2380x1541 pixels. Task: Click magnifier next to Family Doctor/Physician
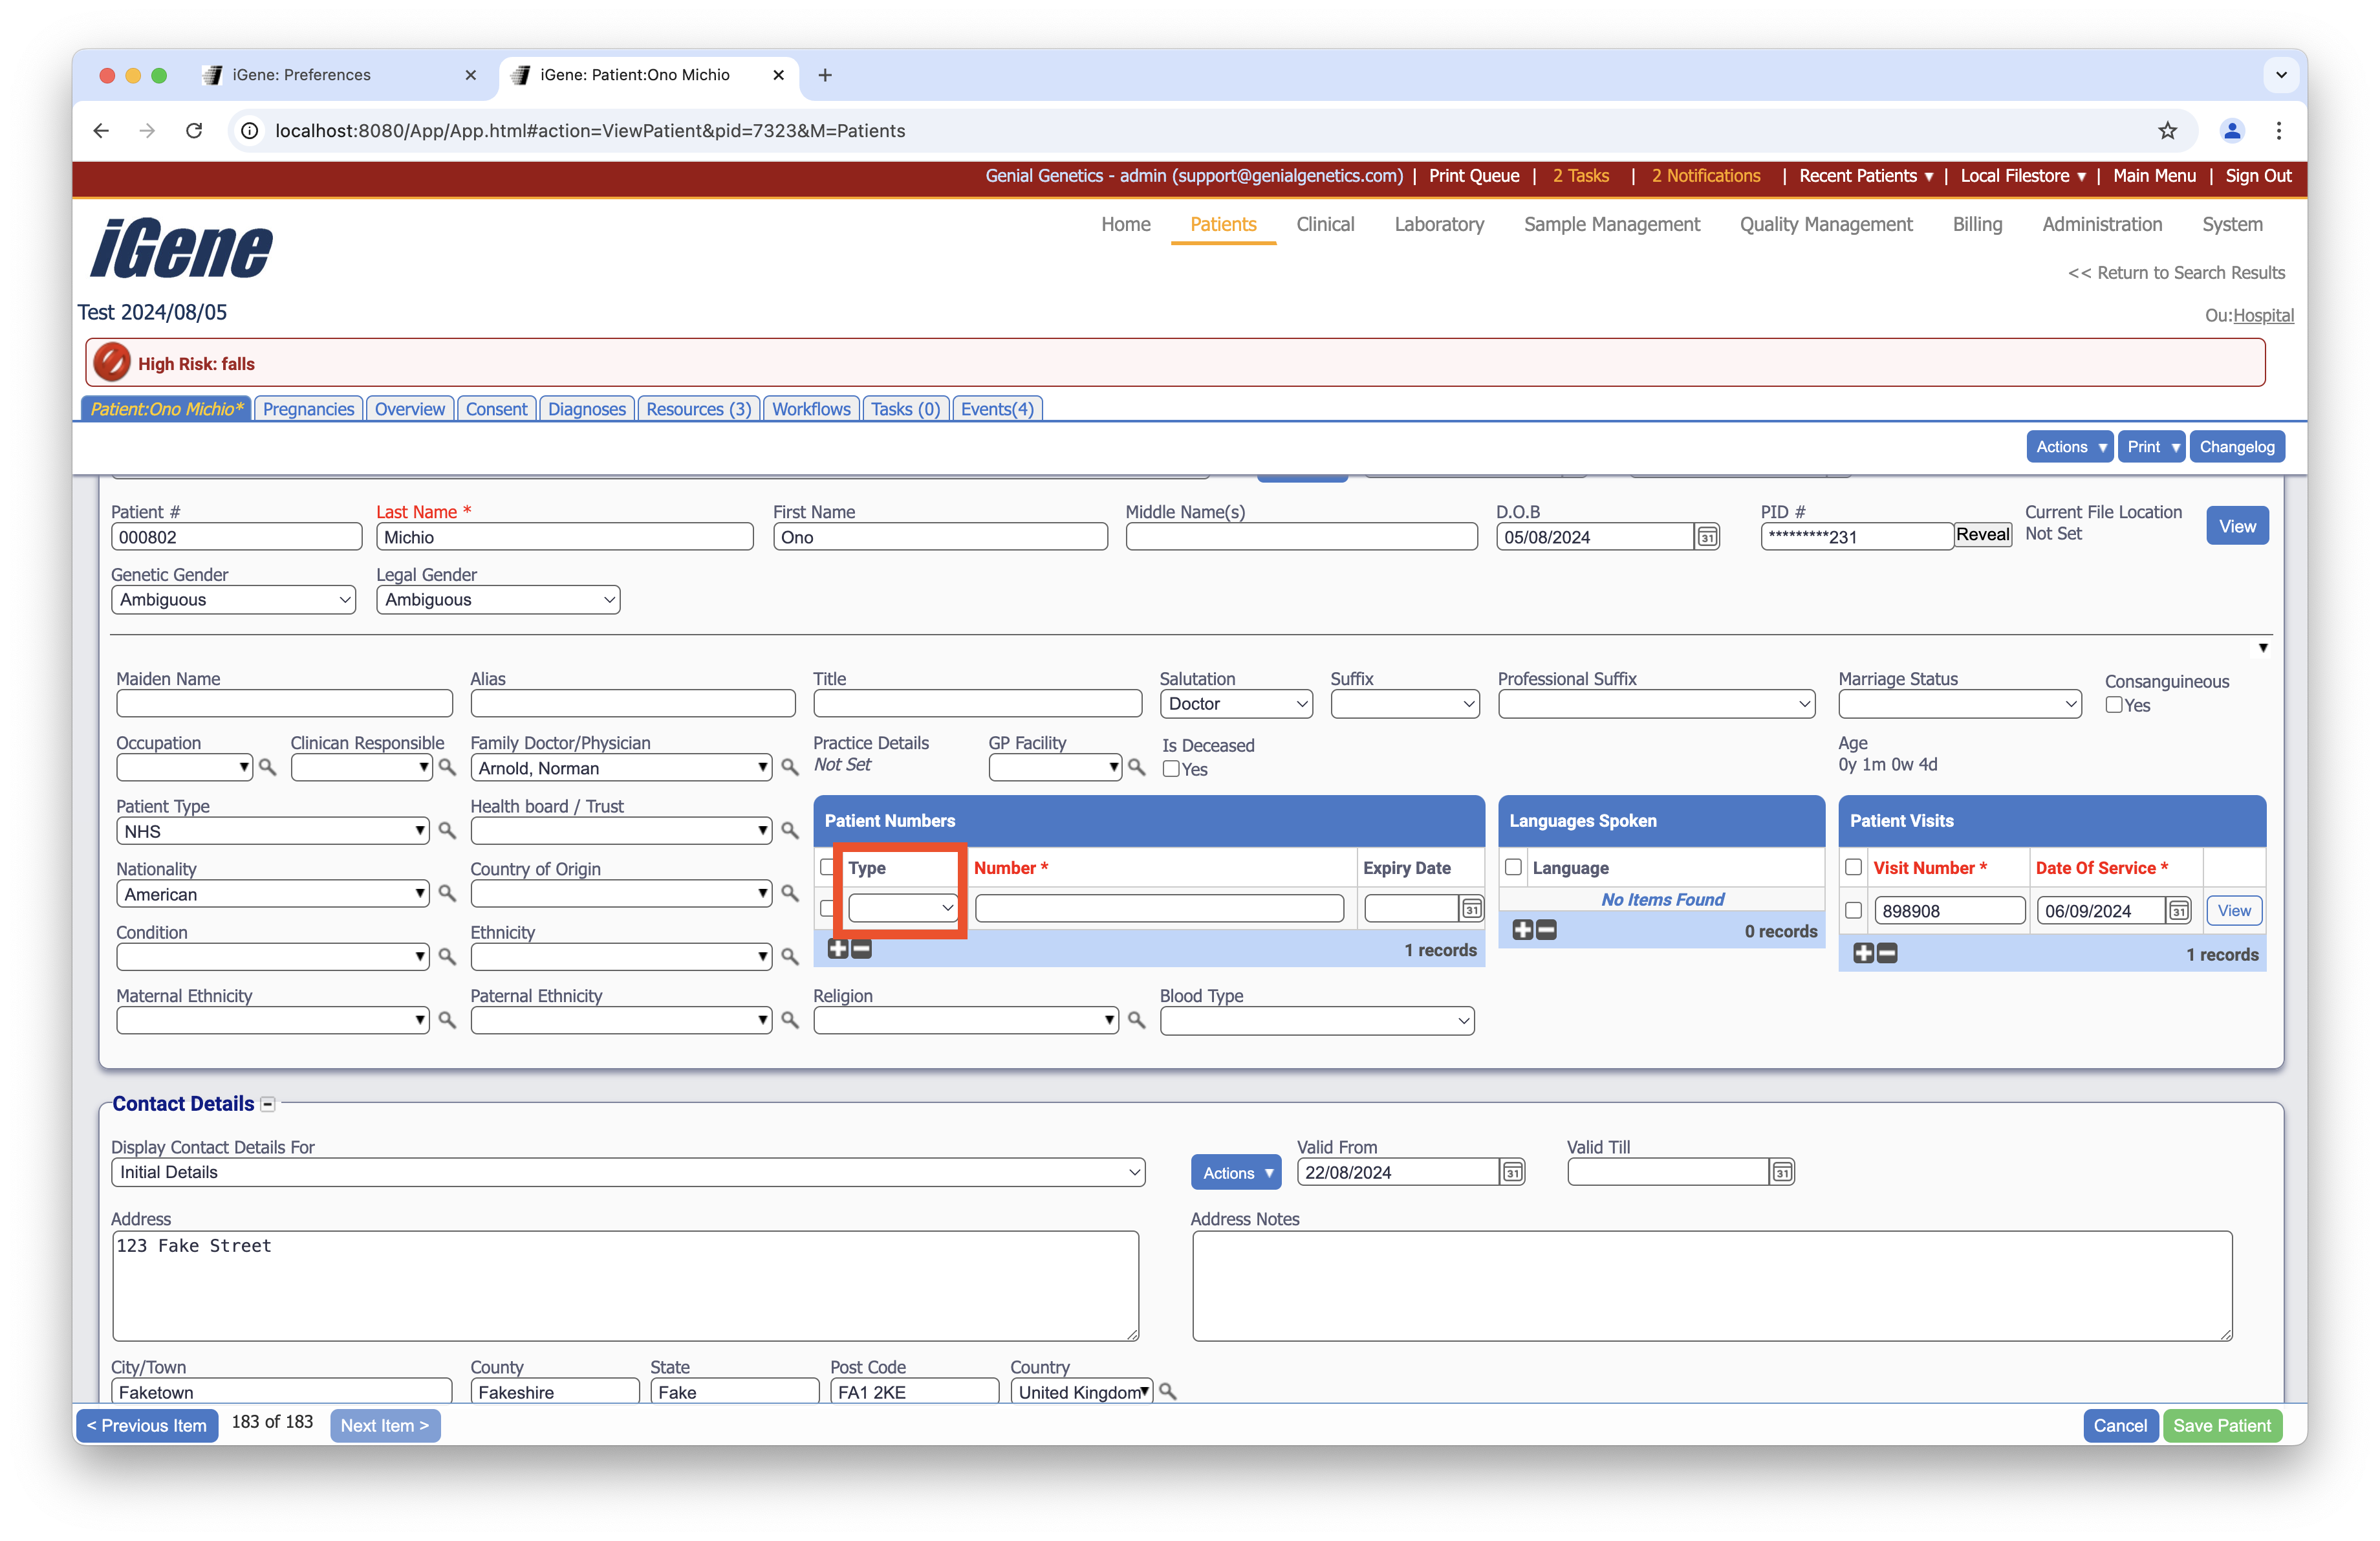point(789,767)
